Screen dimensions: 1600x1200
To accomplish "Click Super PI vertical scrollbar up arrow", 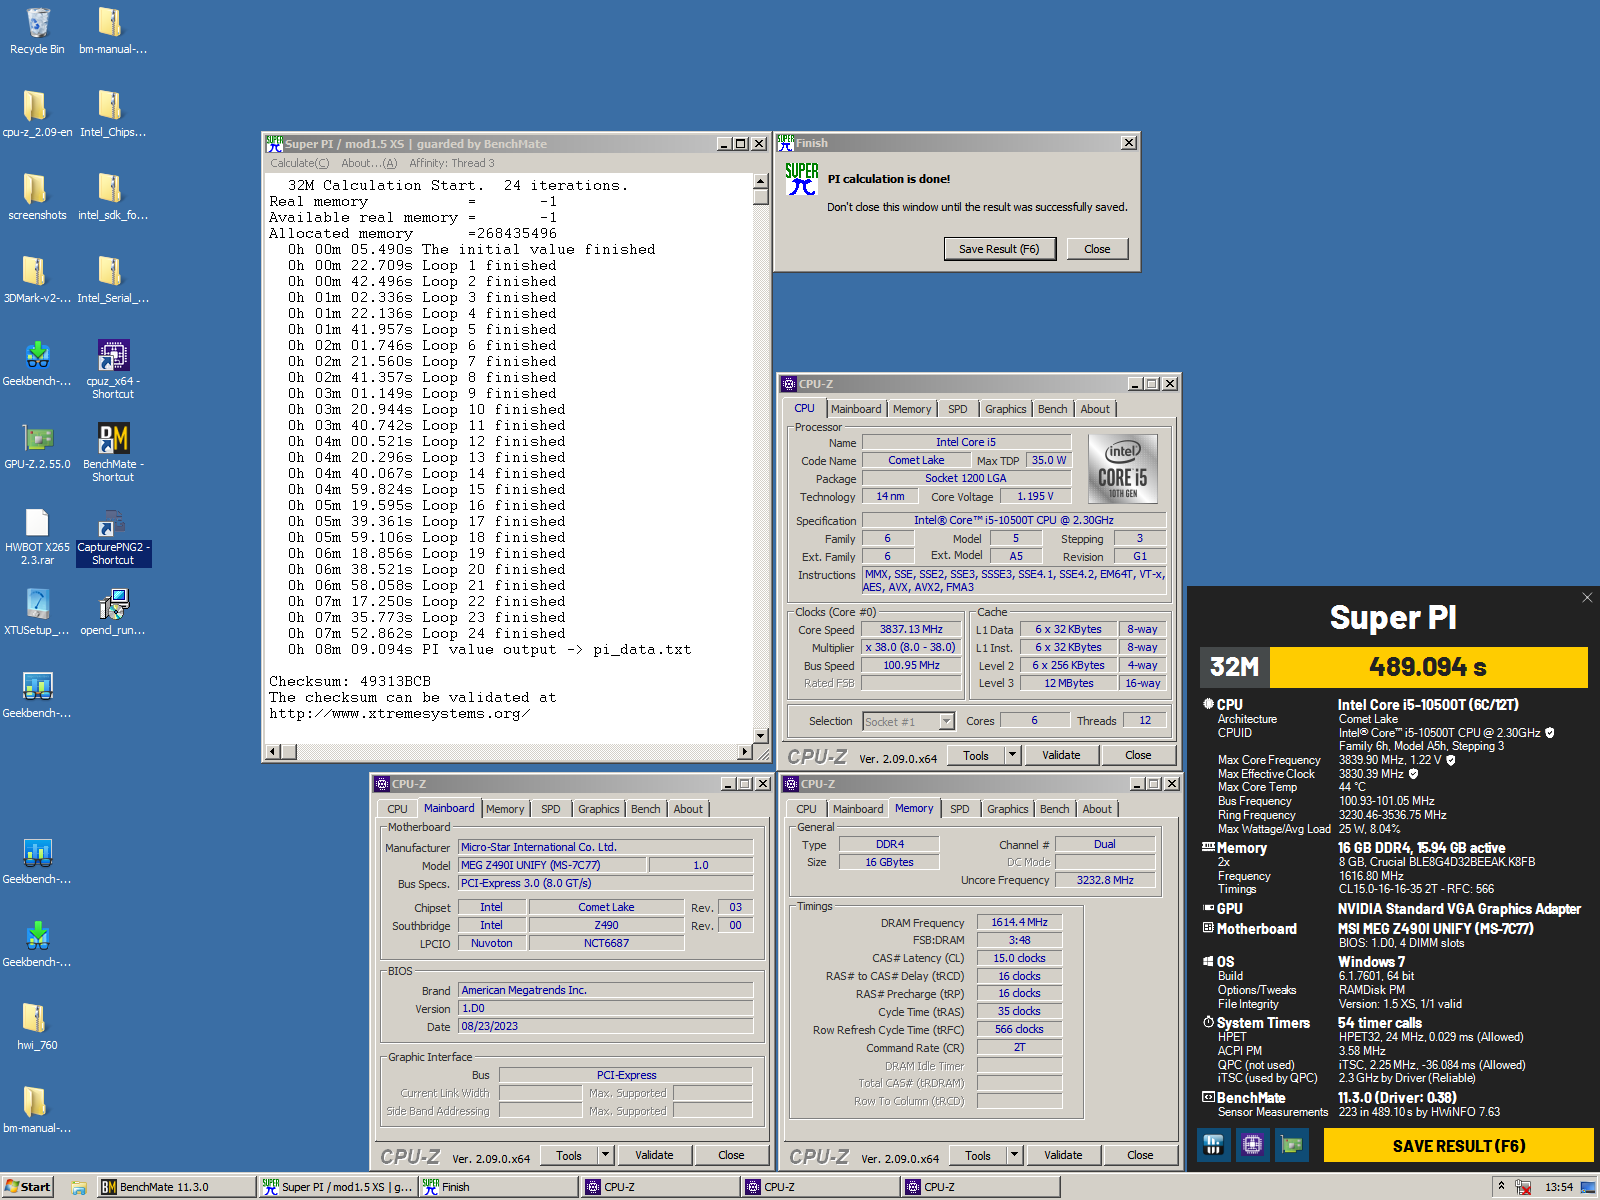I will 761,181.
